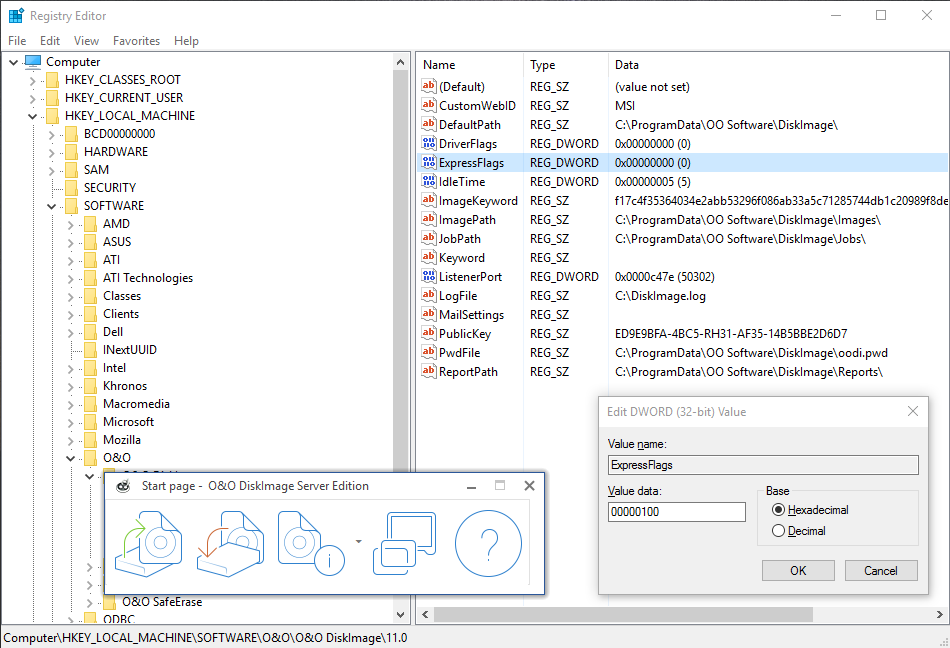950x648 pixels.
Task: Click the LogFile string value icon
Action: pyautogui.click(x=429, y=295)
